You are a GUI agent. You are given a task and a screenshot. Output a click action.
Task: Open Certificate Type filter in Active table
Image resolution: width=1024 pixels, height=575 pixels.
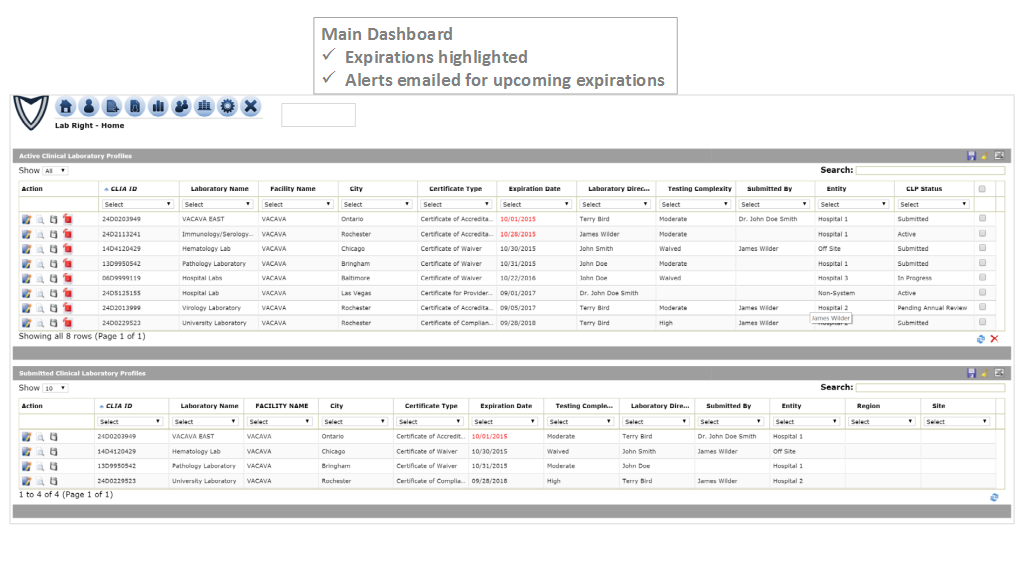click(x=455, y=205)
